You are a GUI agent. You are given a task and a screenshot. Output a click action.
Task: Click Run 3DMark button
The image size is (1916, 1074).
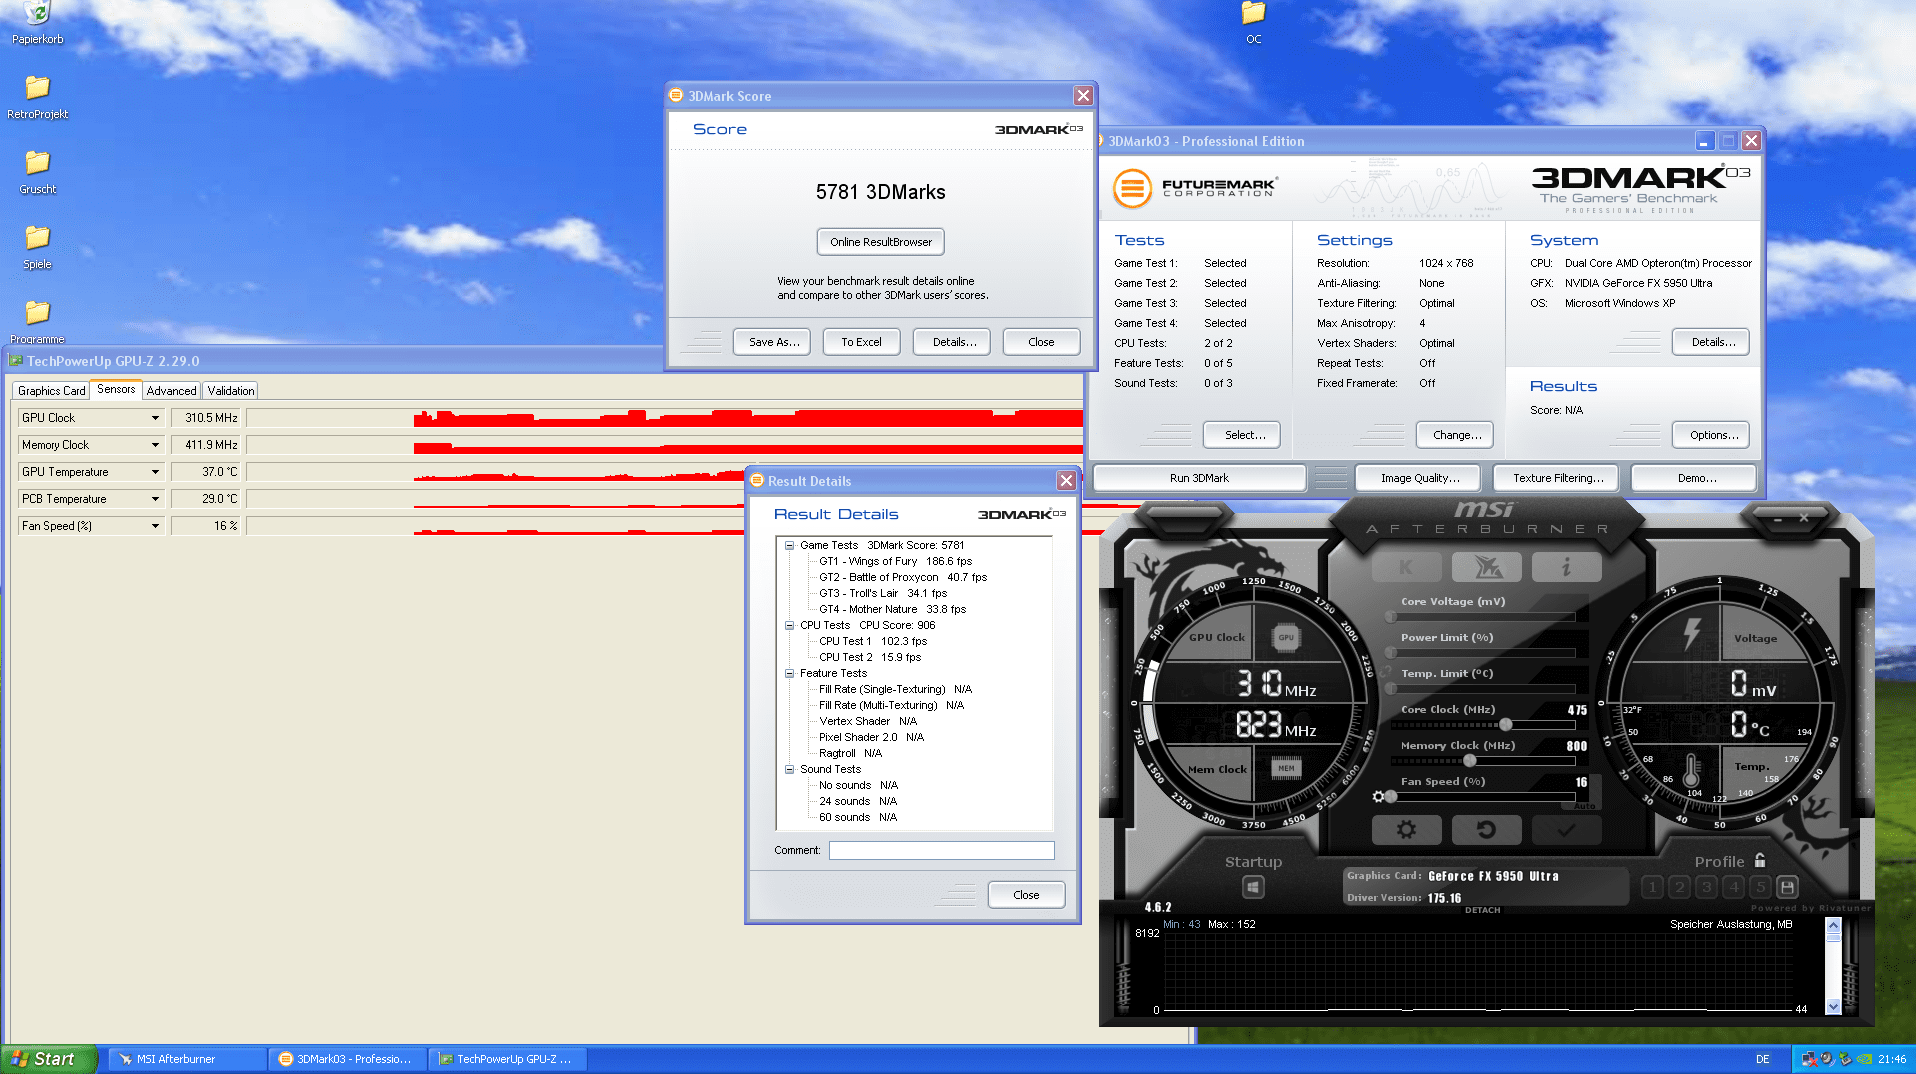pos(1199,478)
